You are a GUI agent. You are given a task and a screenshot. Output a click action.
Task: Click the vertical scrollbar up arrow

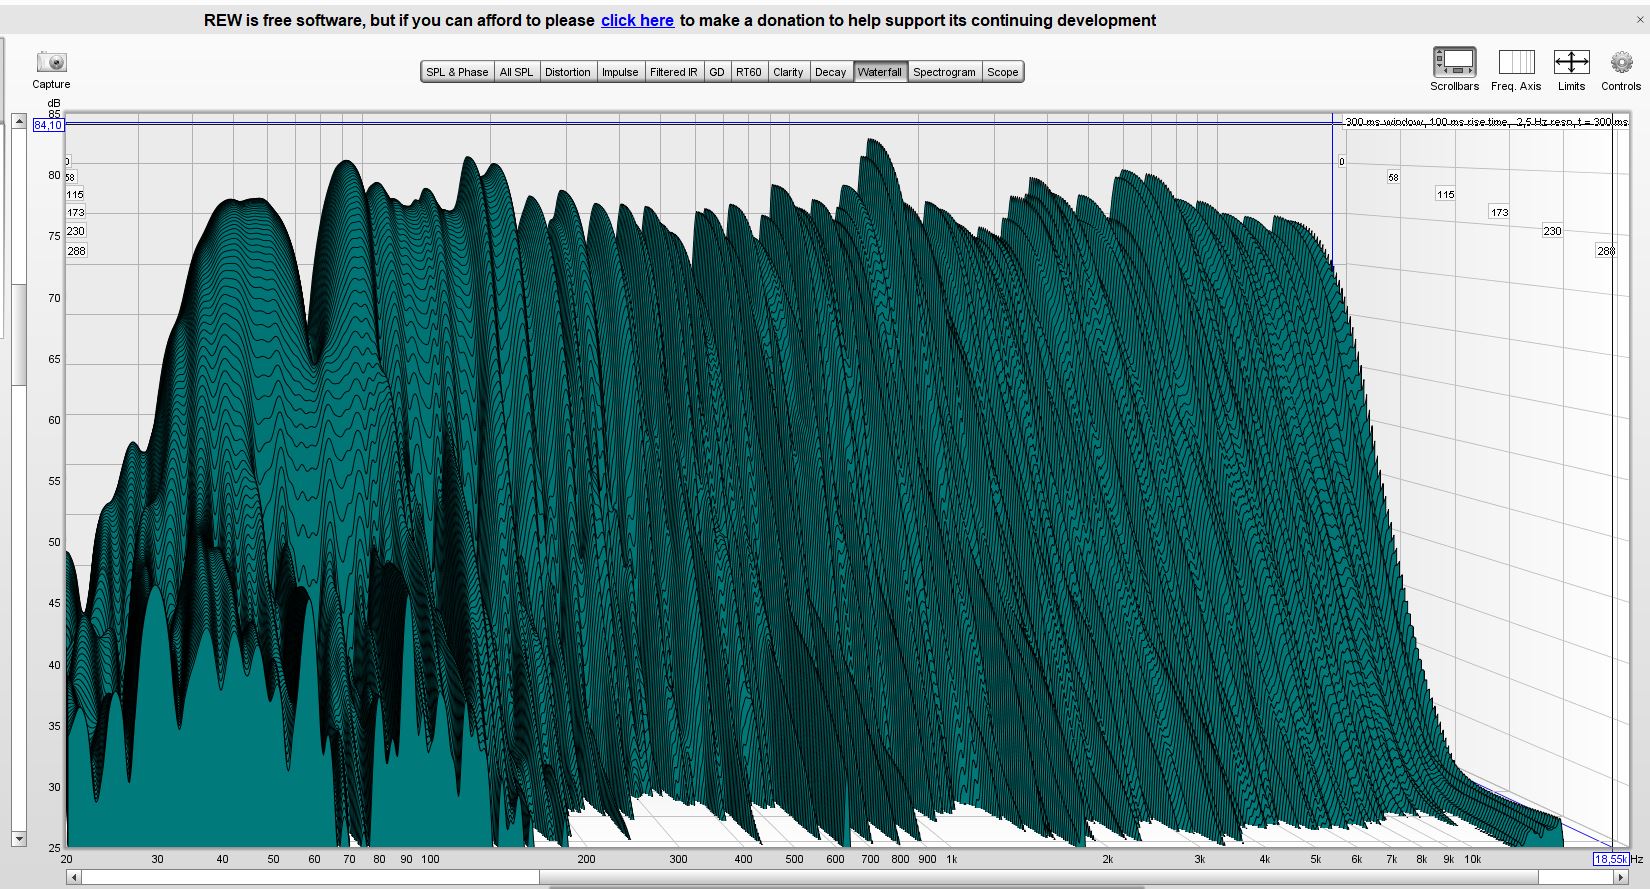(19, 122)
